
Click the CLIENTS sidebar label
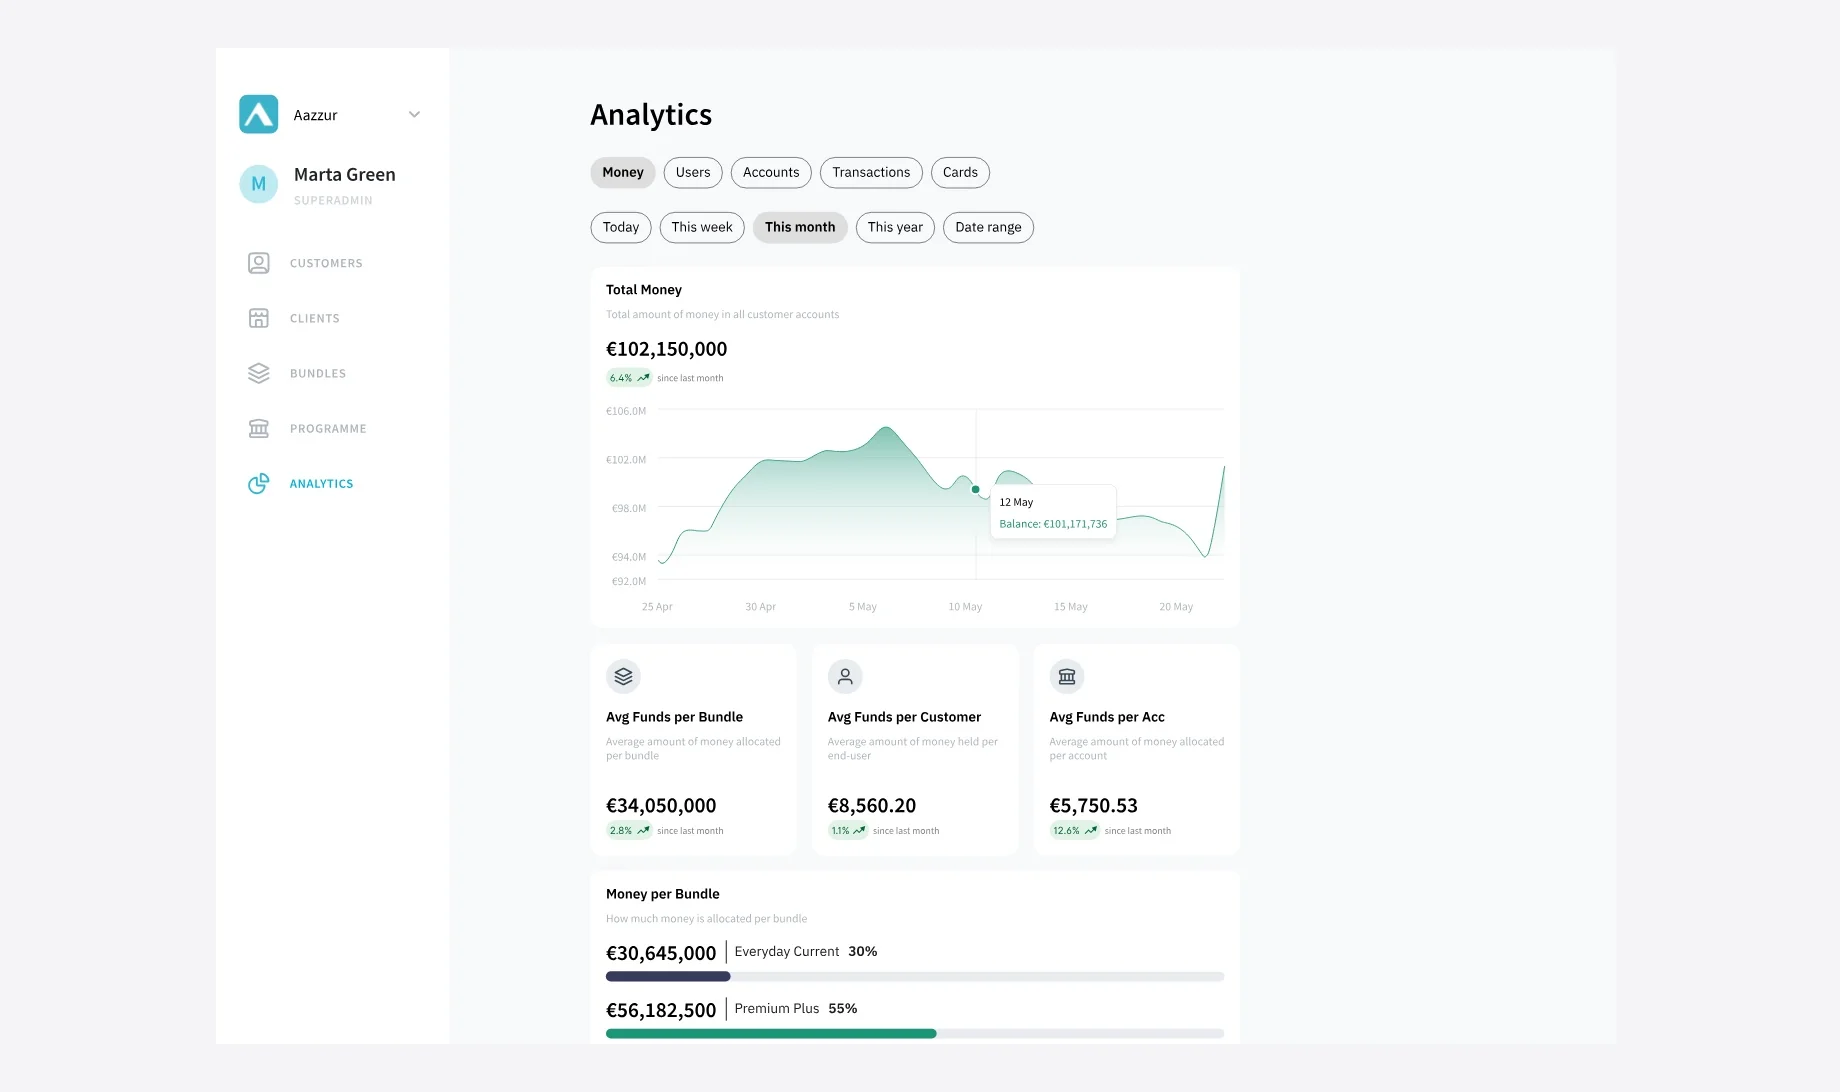click(315, 318)
